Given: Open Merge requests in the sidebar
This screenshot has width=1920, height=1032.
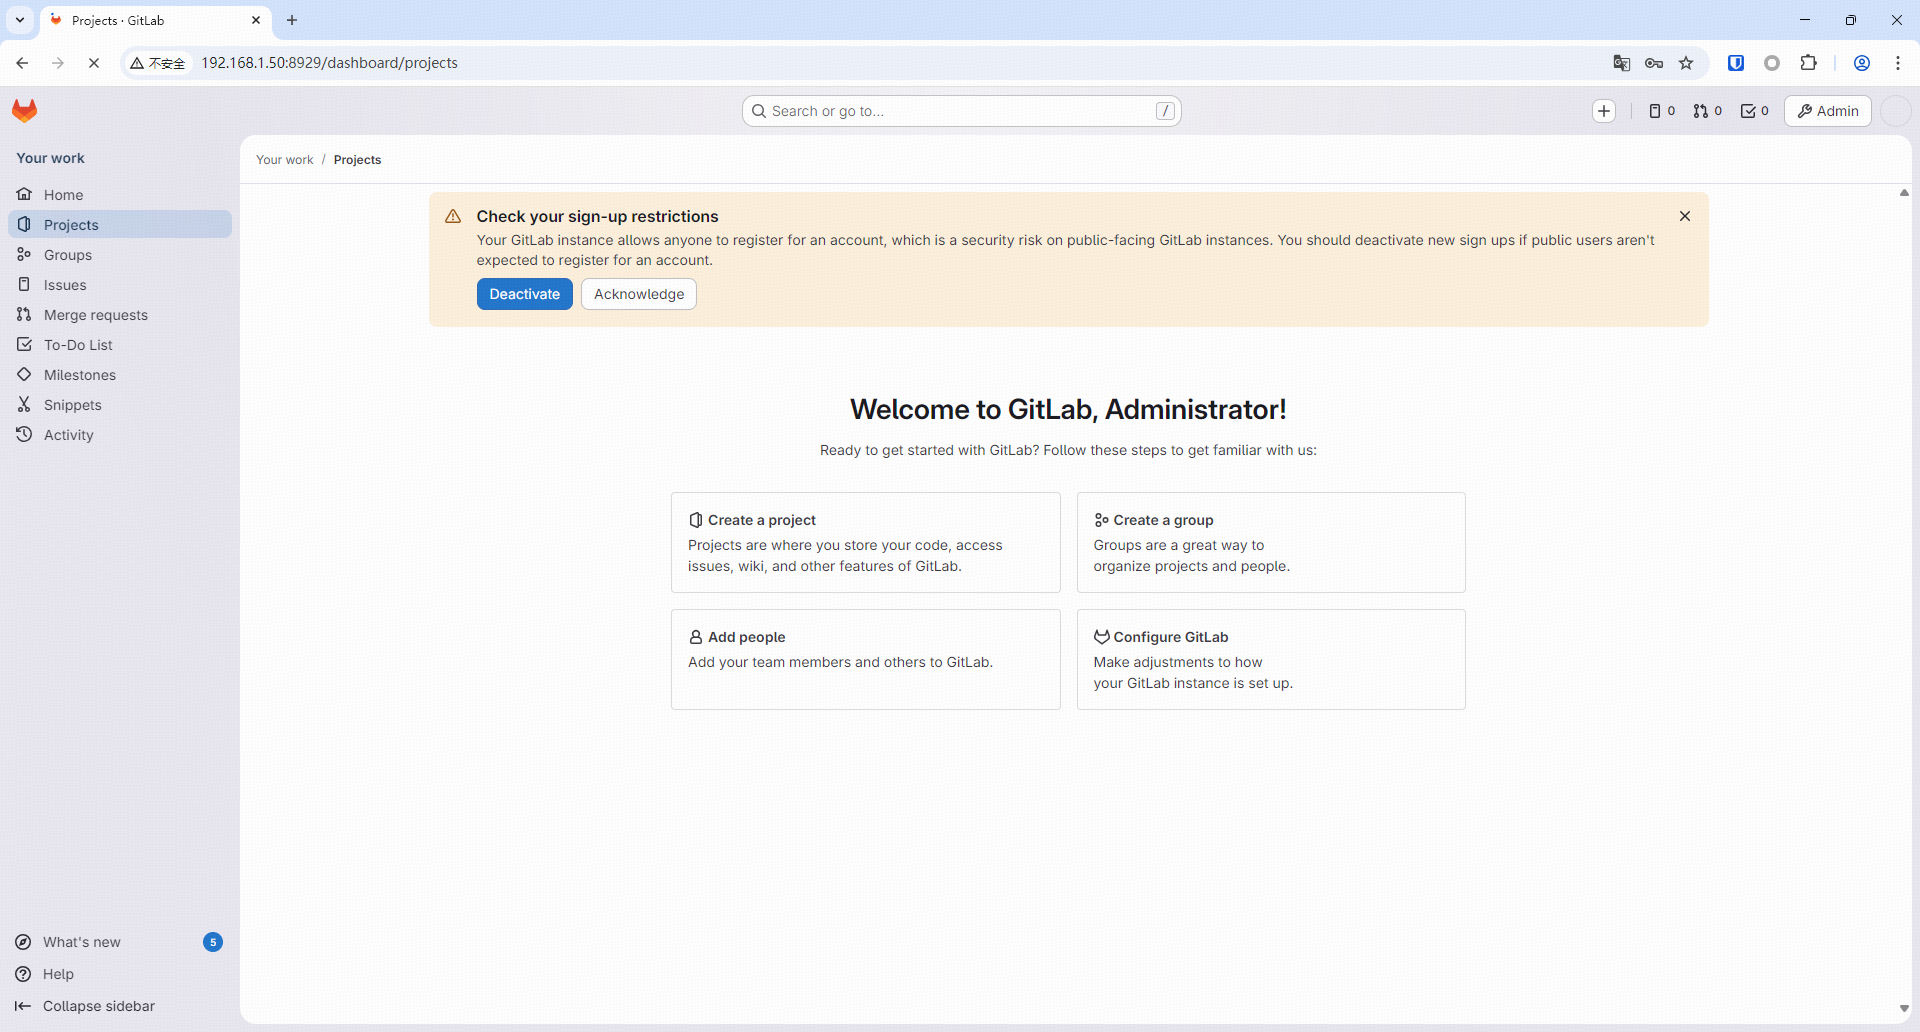Looking at the screenshot, I should pyautogui.click(x=120, y=315).
